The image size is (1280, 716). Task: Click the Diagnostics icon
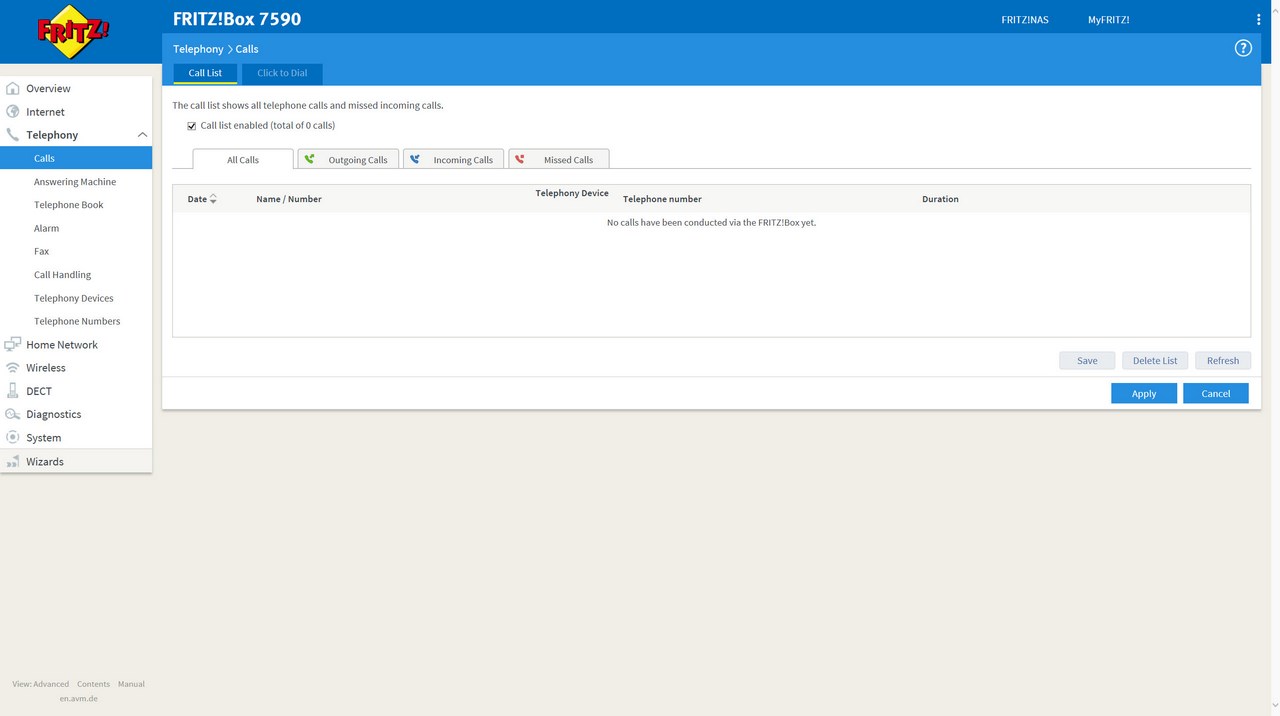pos(13,414)
